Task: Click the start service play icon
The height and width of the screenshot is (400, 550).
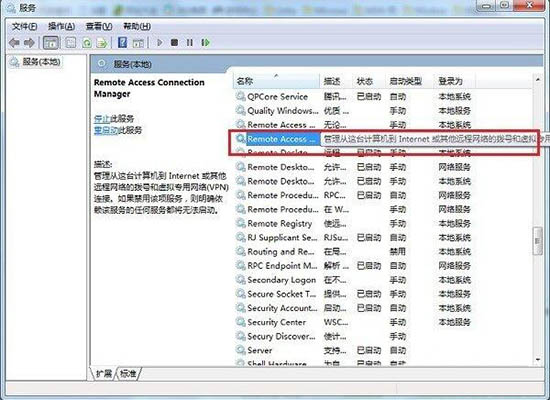Action: [x=160, y=43]
